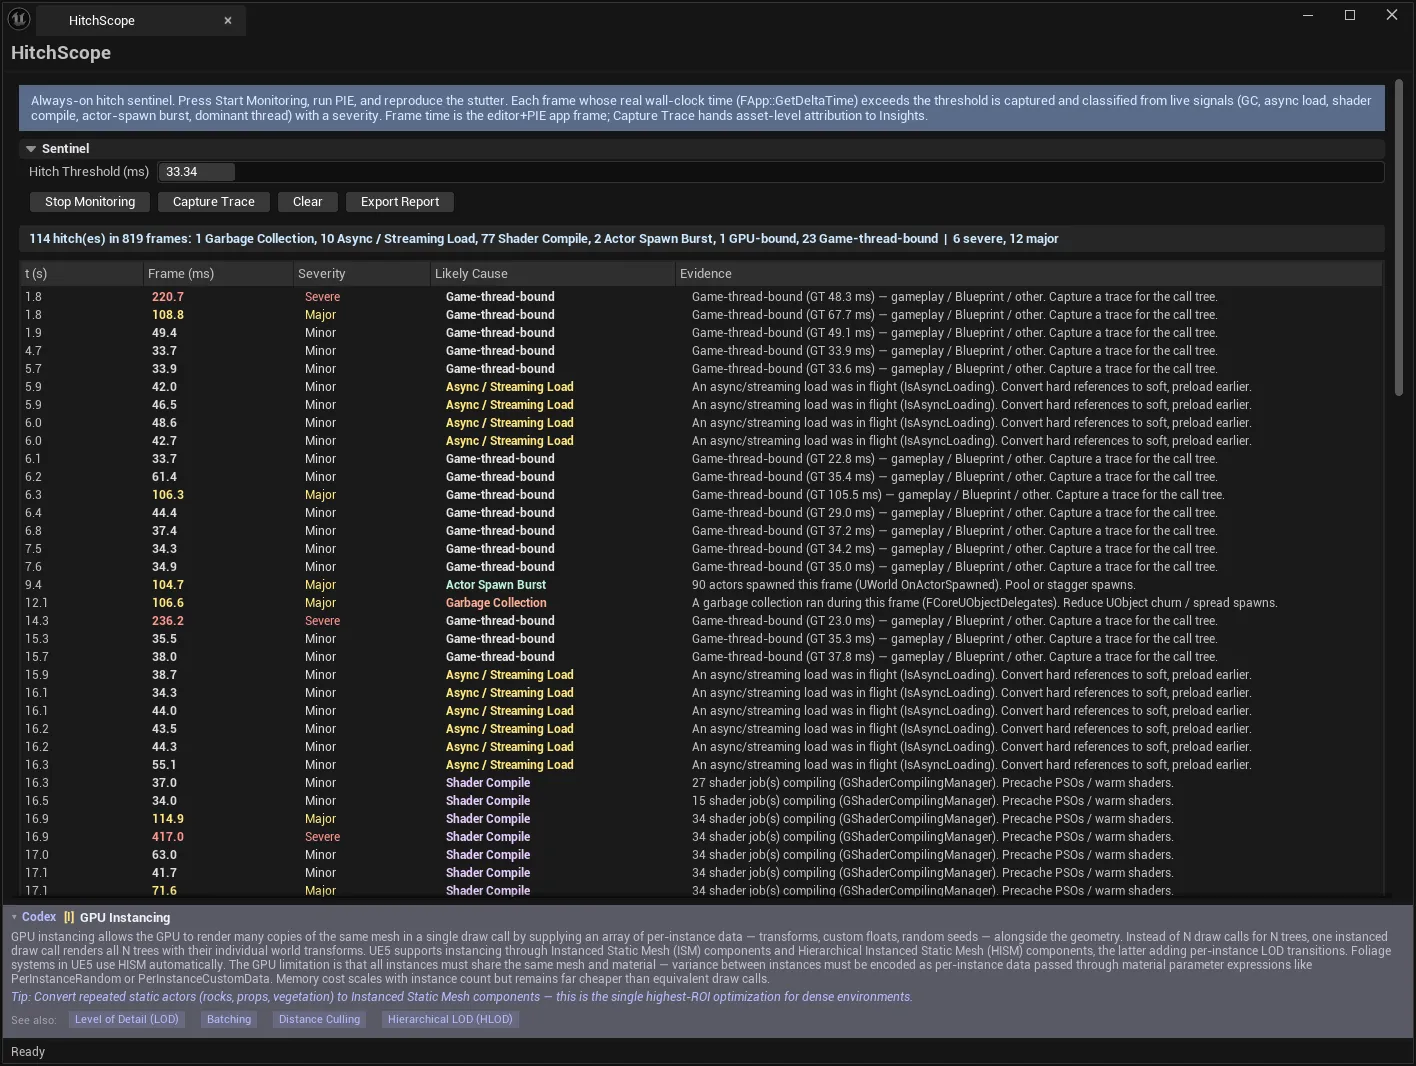
Task: Click the 114.9 frame time cell
Action: pos(168,819)
